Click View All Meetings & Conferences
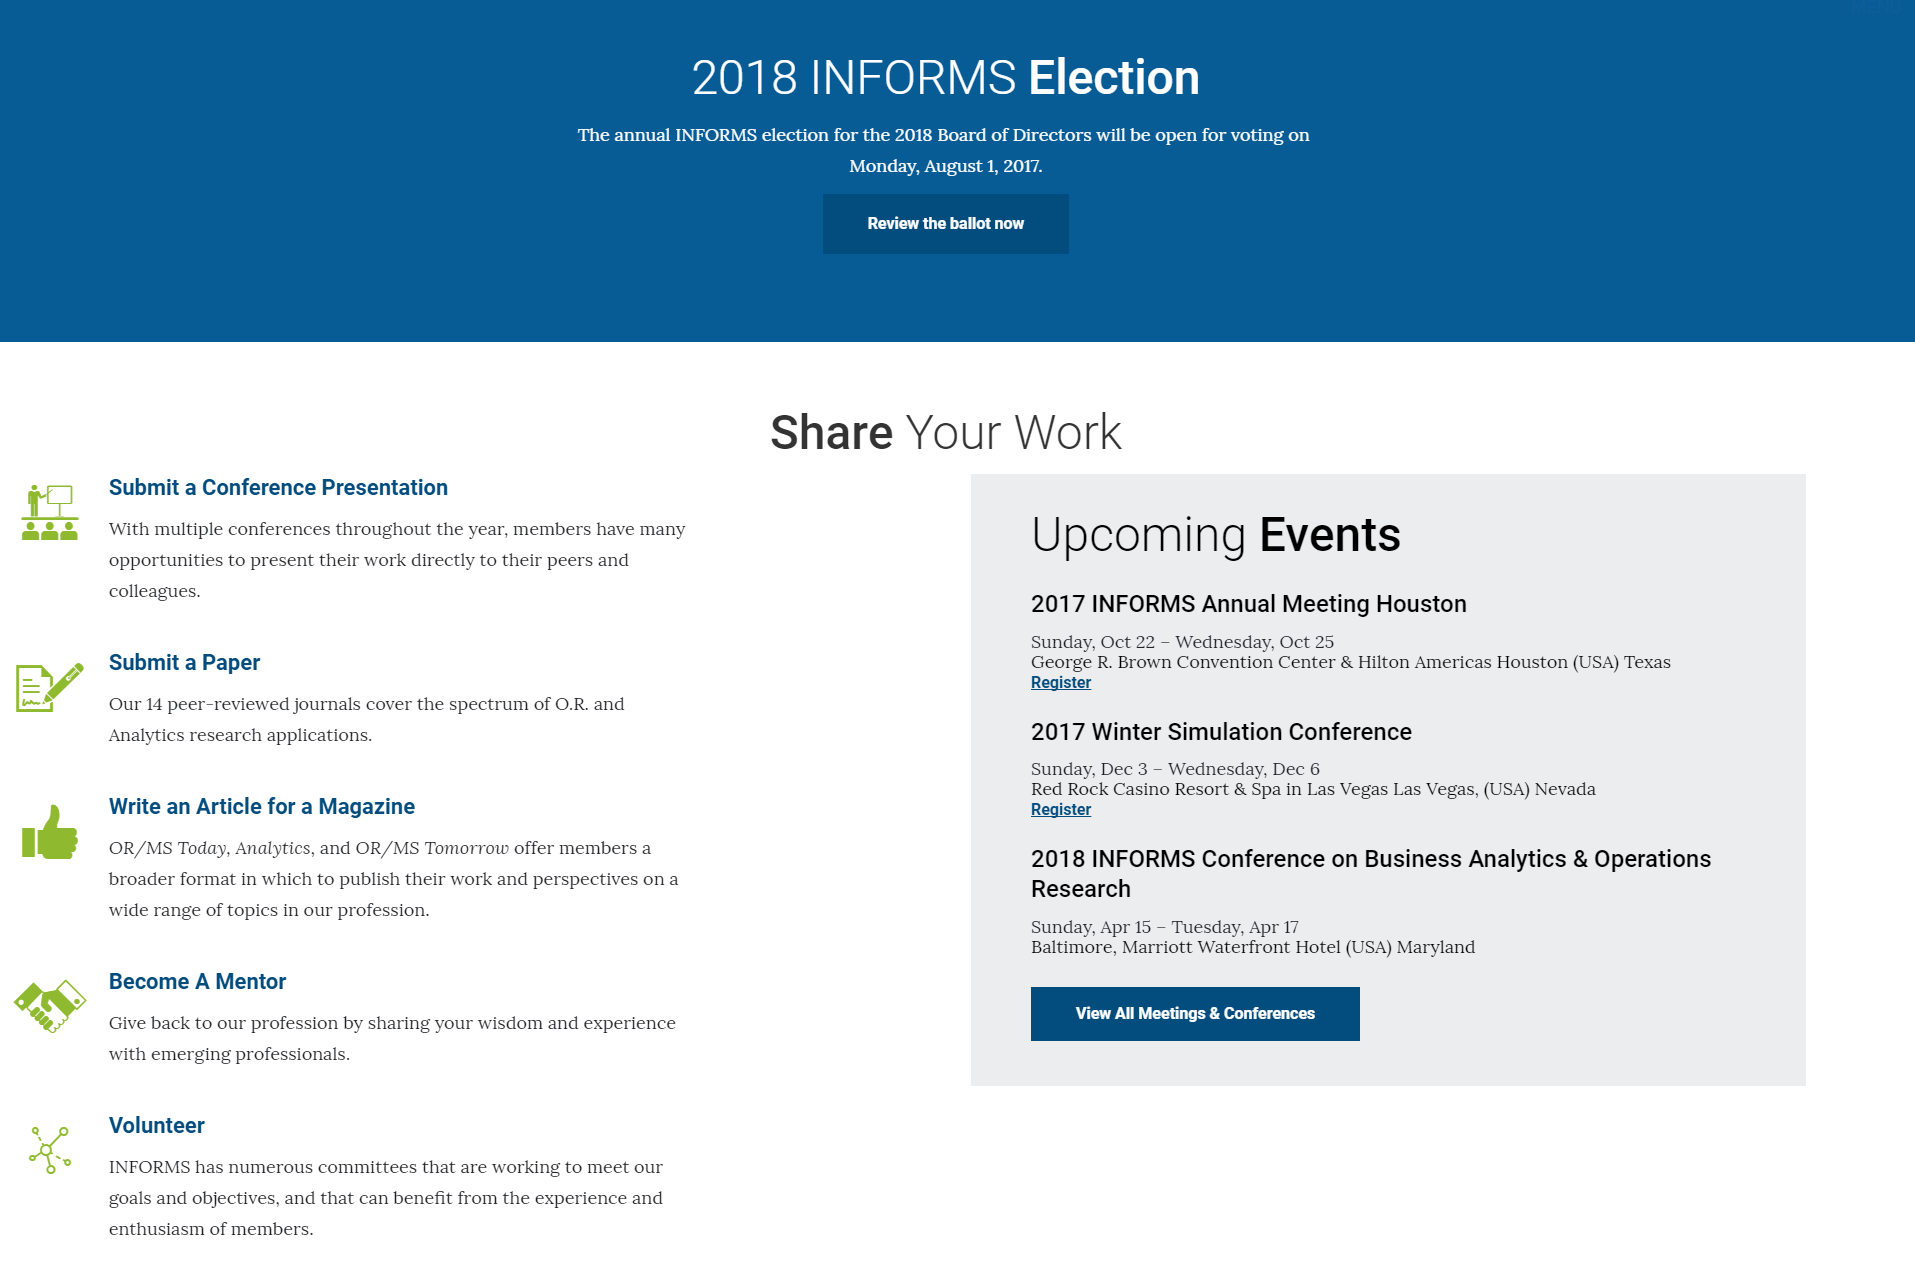 (x=1194, y=1013)
